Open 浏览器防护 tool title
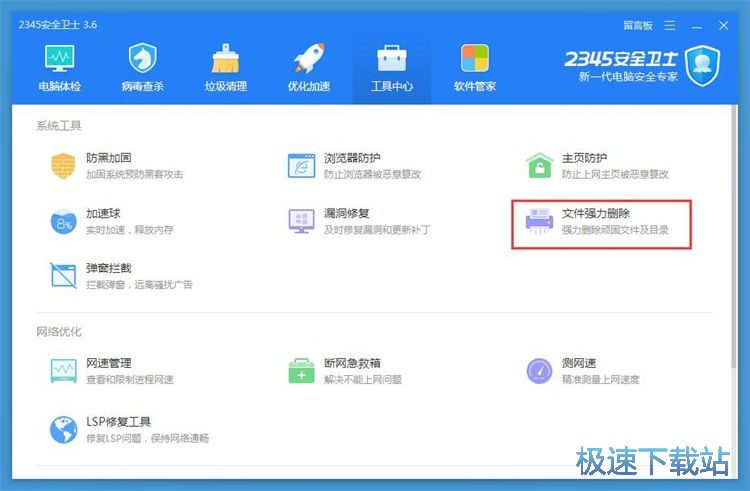 pyautogui.click(x=352, y=158)
